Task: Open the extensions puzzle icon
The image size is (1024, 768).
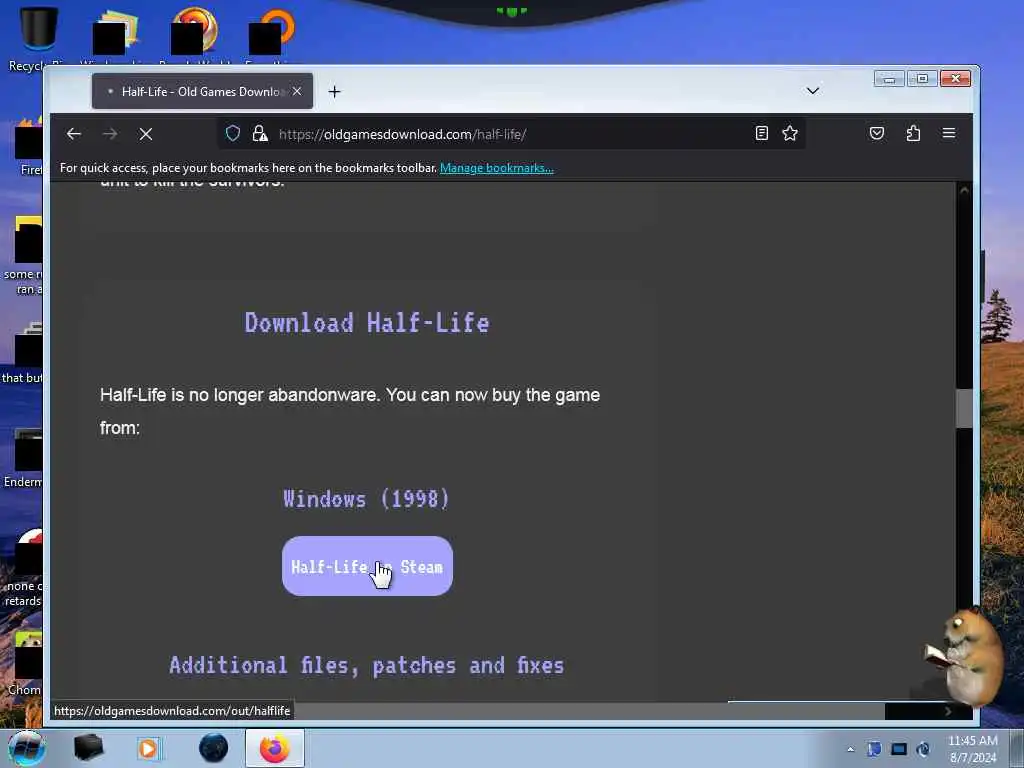Action: [913, 133]
